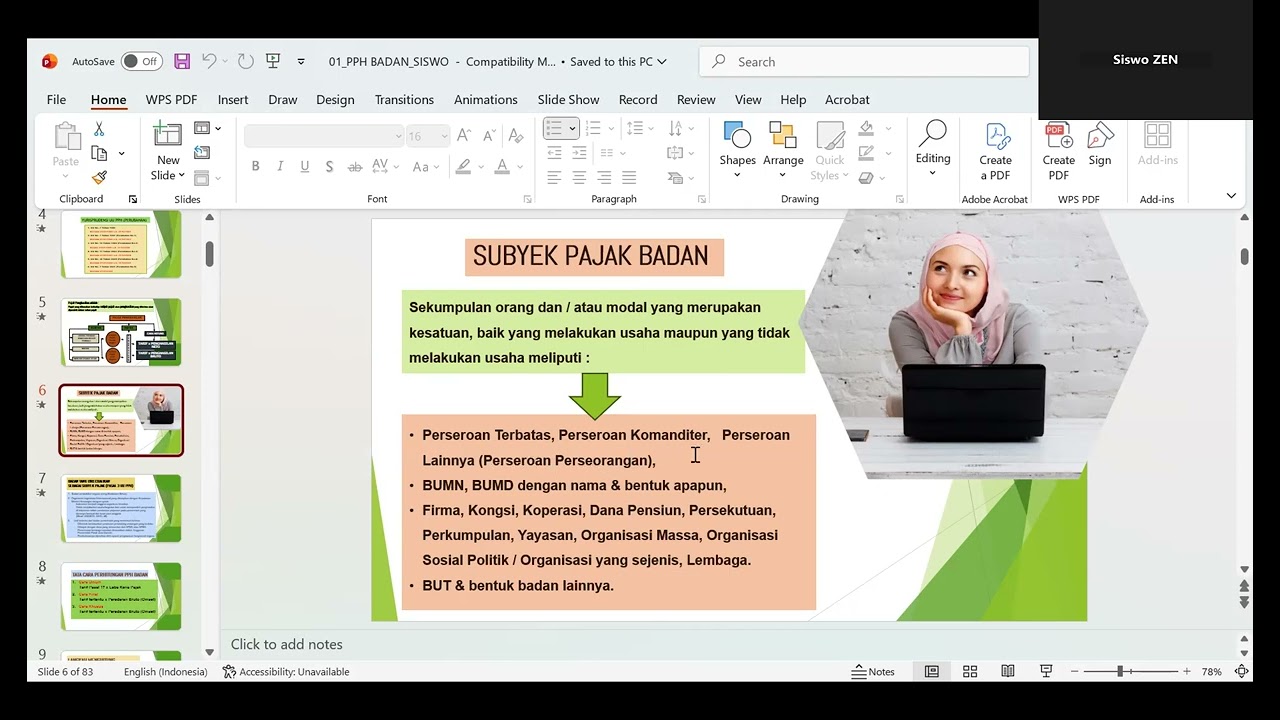Decrease list indent level icon
This screenshot has height=720, width=1280.
[554, 153]
